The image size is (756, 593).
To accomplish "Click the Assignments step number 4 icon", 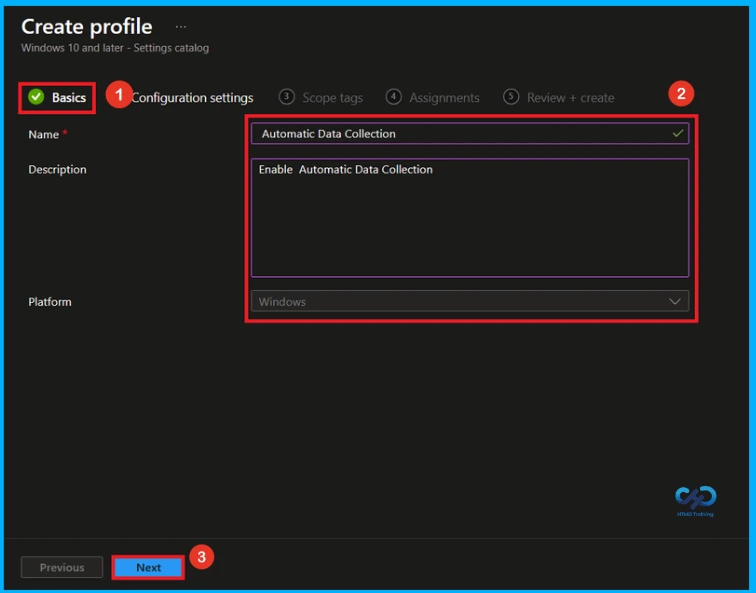I will [x=393, y=97].
